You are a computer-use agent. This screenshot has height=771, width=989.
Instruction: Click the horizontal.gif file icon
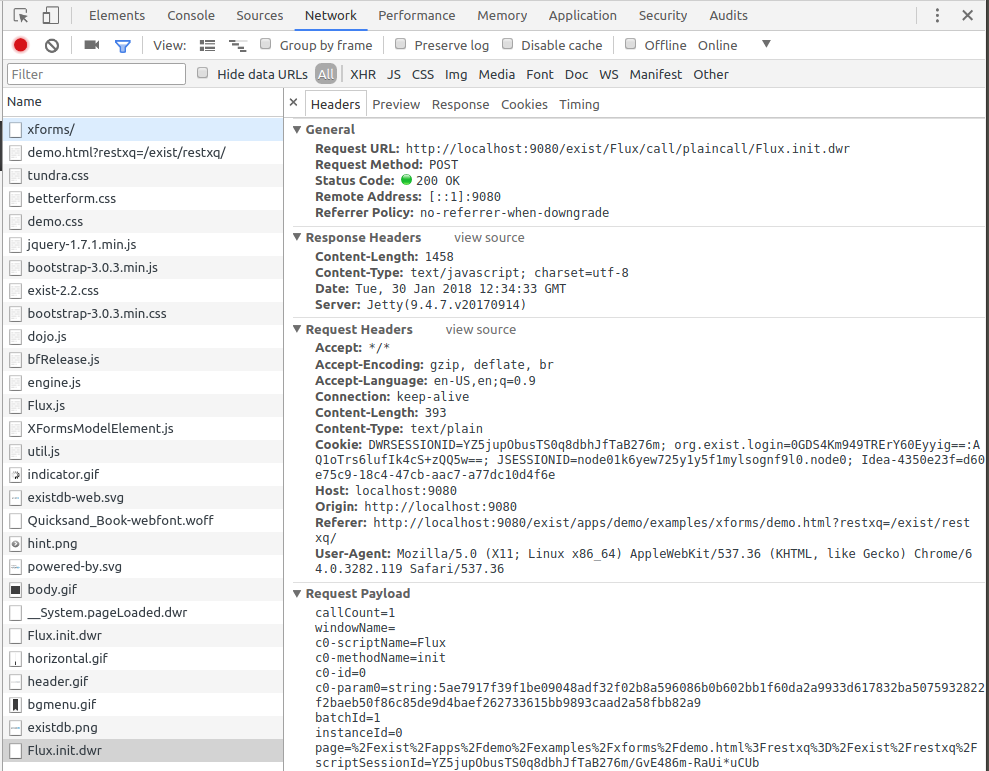coord(16,659)
